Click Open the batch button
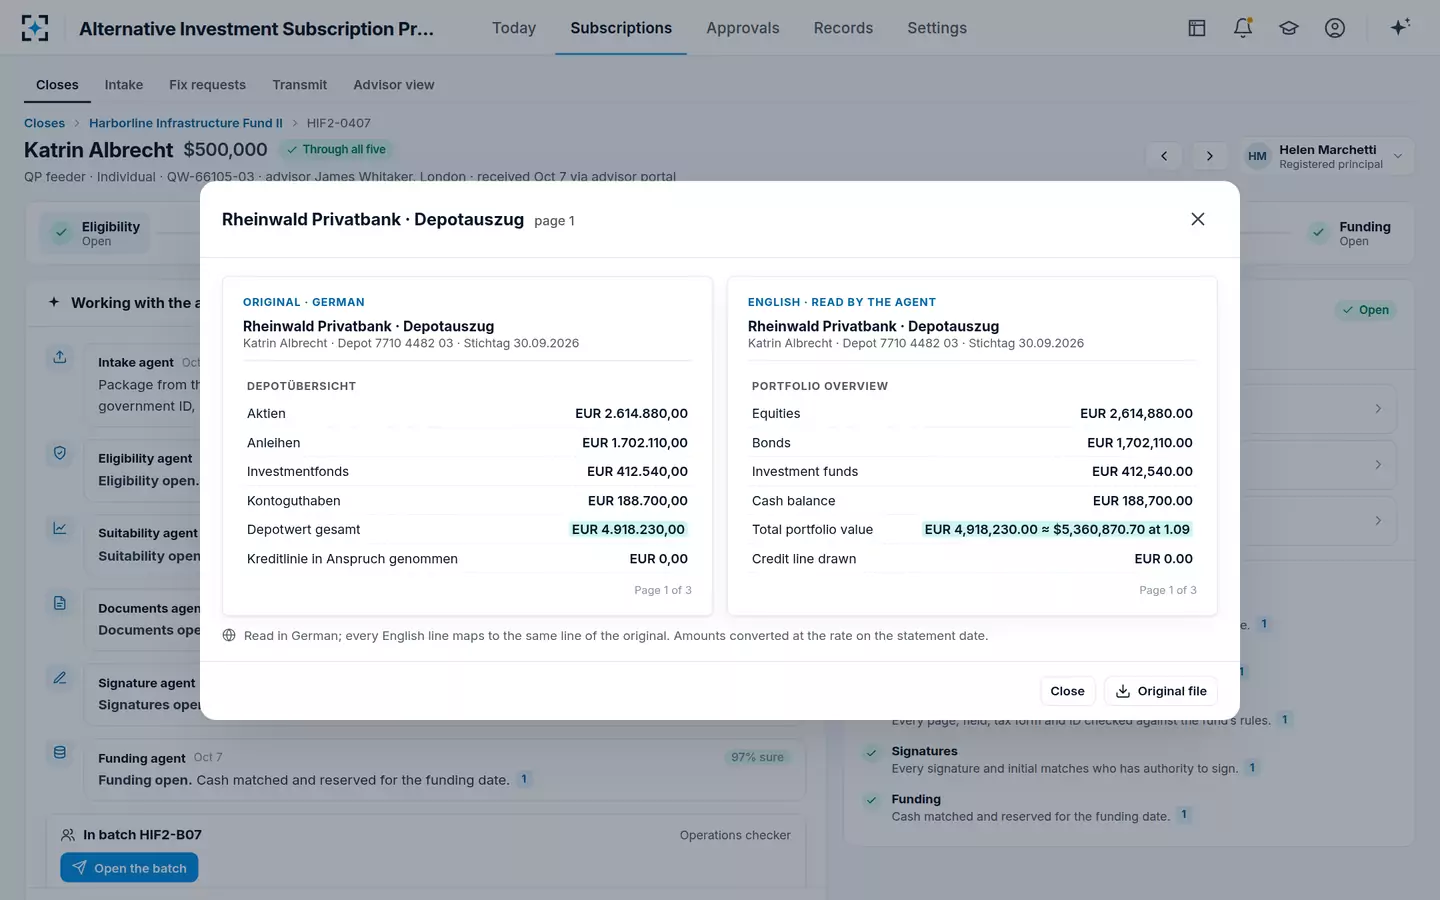Image resolution: width=1440 pixels, height=900 pixels. pyautogui.click(x=129, y=868)
